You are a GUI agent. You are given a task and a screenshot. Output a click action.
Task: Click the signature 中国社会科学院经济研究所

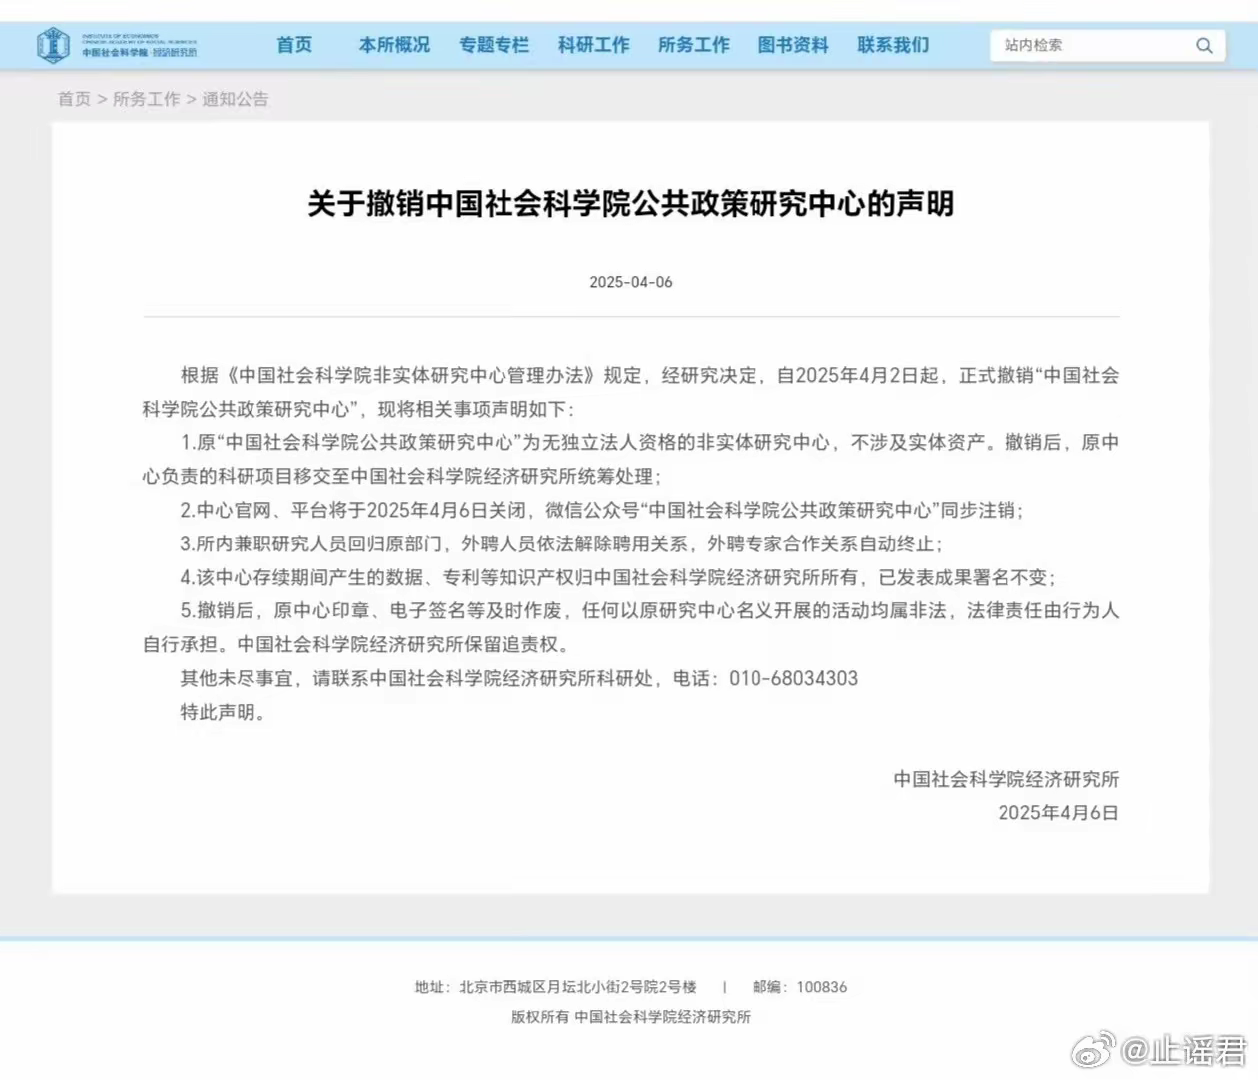click(x=1006, y=779)
